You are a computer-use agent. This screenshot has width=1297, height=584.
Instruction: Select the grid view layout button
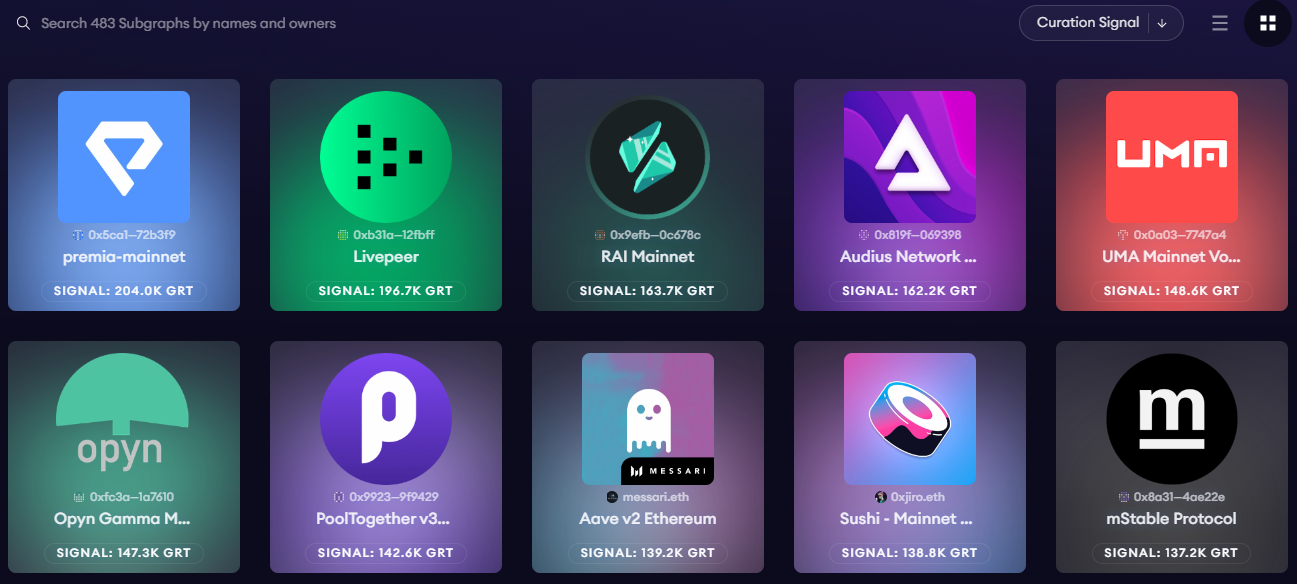(x=1268, y=23)
